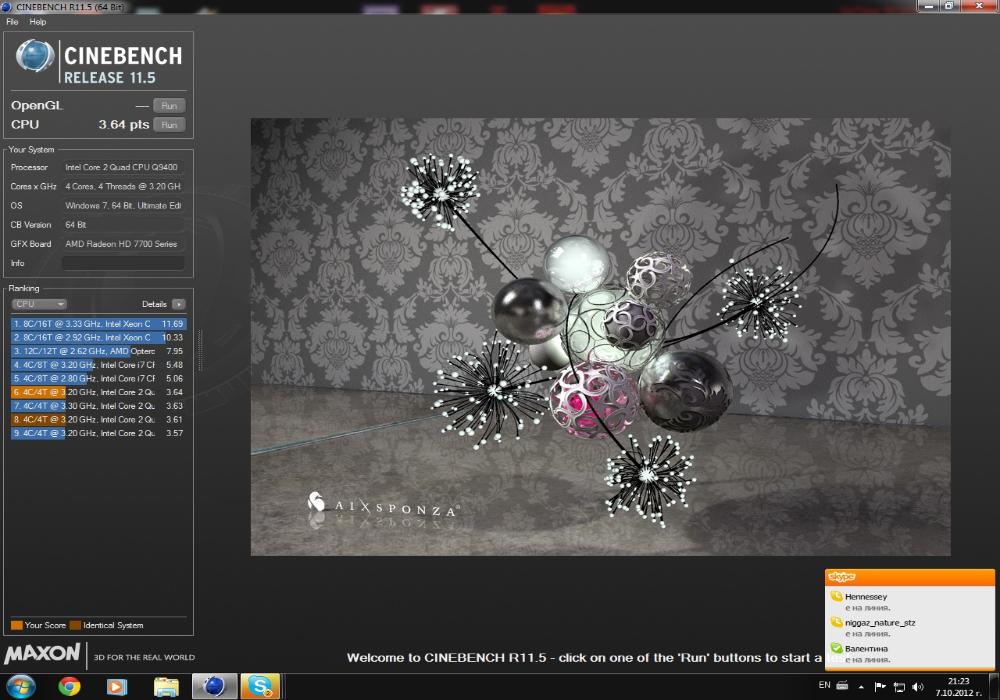The image size is (1000, 700).
Task: Grab the left panel splitter handle
Action: [x=200, y=350]
